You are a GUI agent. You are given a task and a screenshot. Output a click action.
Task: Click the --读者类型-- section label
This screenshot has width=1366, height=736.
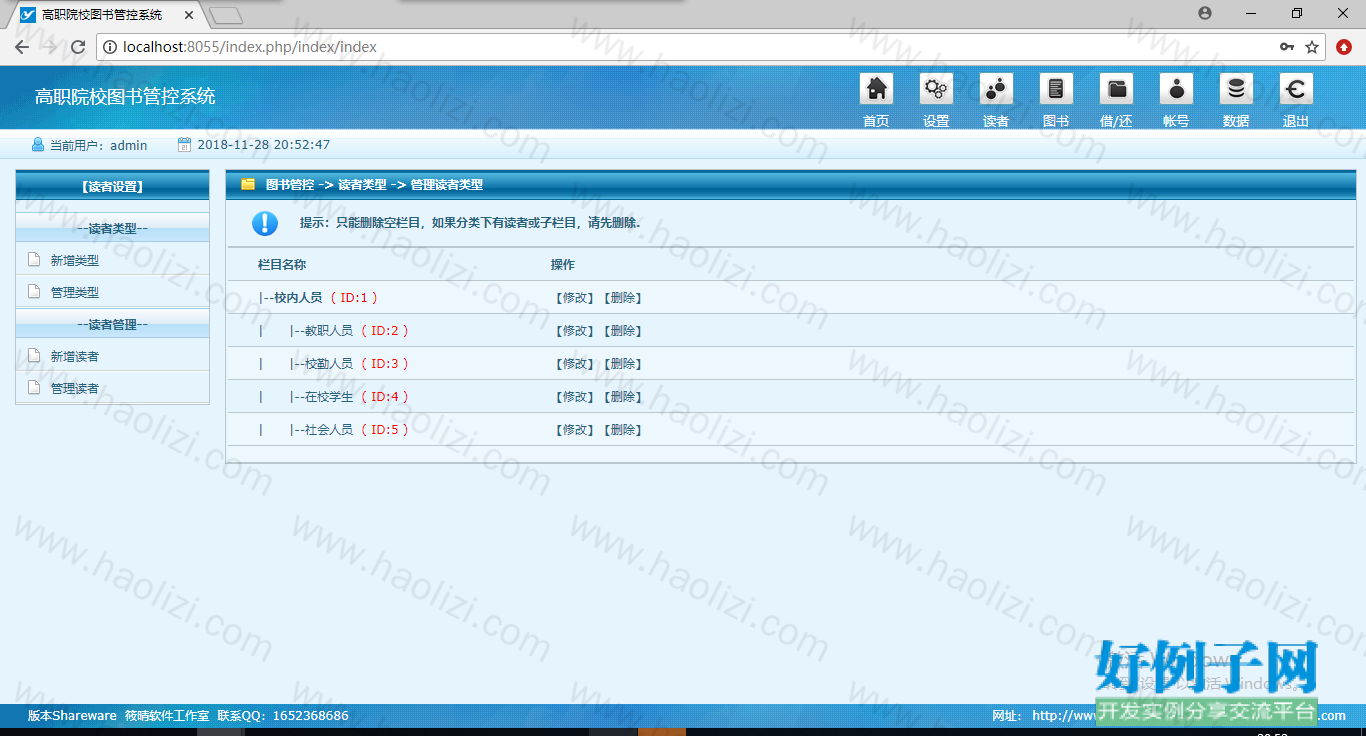point(112,229)
